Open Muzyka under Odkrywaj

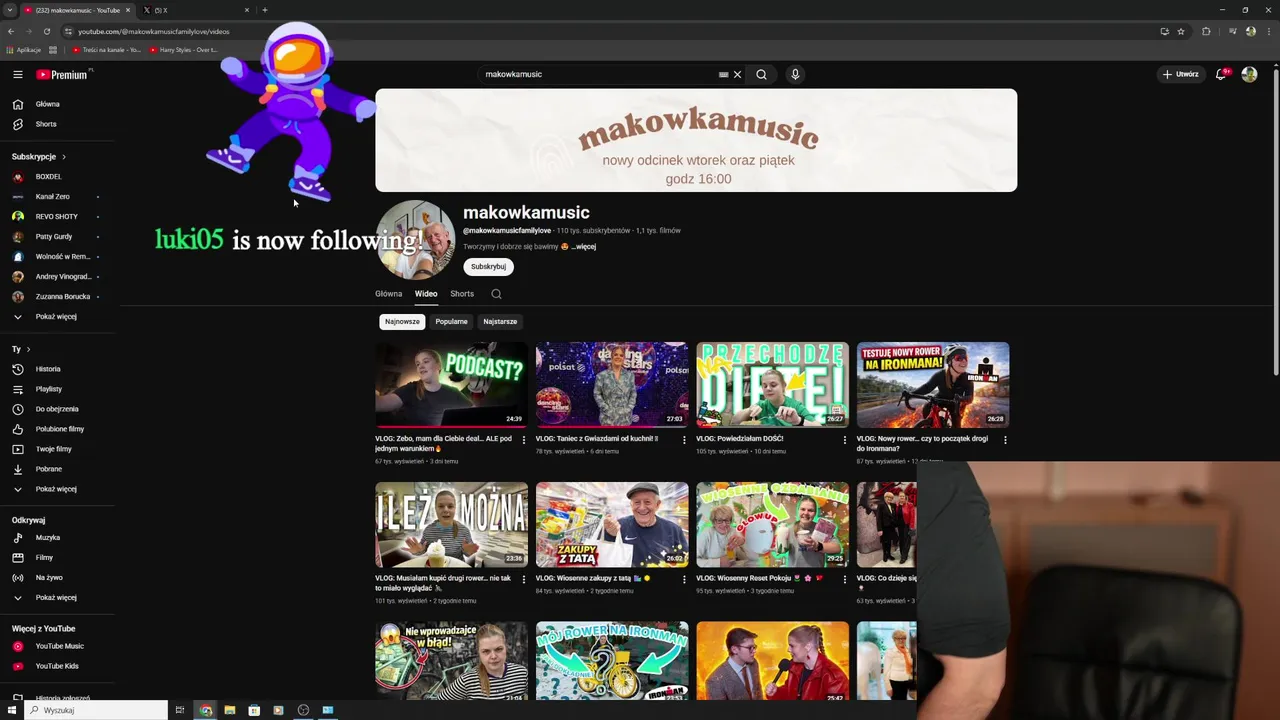tap(48, 538)
